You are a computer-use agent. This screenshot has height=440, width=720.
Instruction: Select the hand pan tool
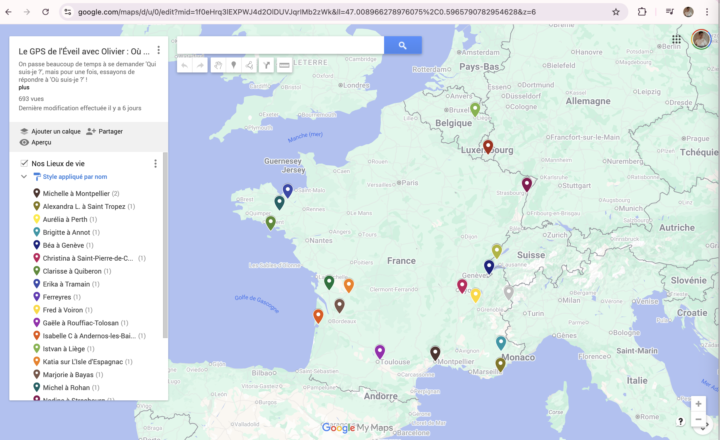[x=218, y=65]
